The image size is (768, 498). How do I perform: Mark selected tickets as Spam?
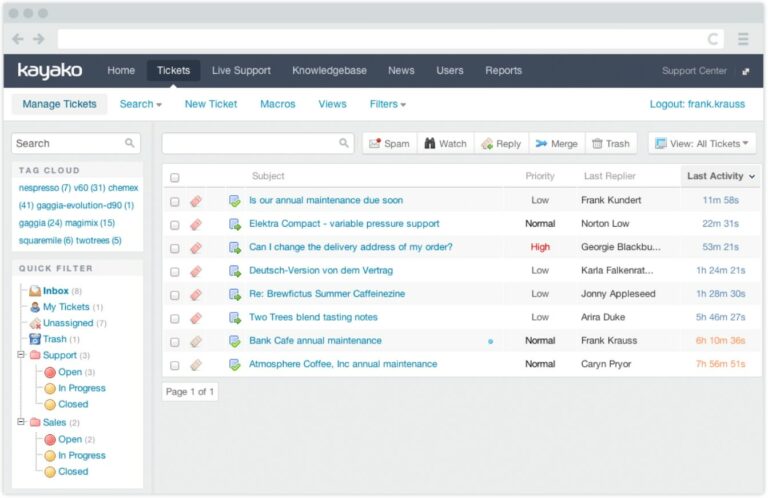389,143
